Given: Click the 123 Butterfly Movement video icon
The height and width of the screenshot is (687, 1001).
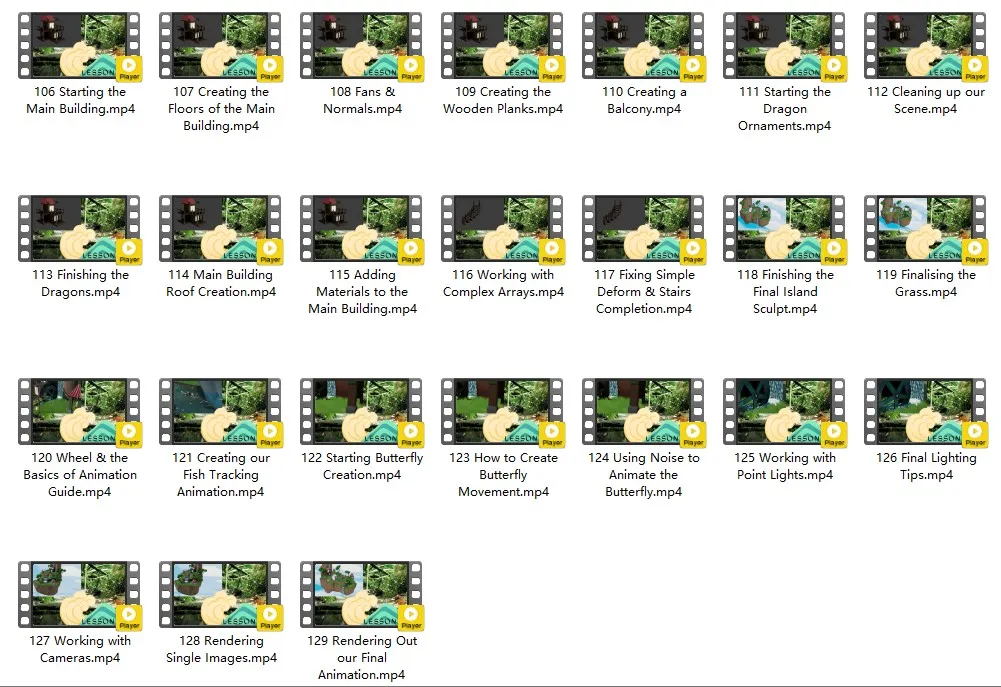Looking at the screenshot, I should tap(503, 412).
